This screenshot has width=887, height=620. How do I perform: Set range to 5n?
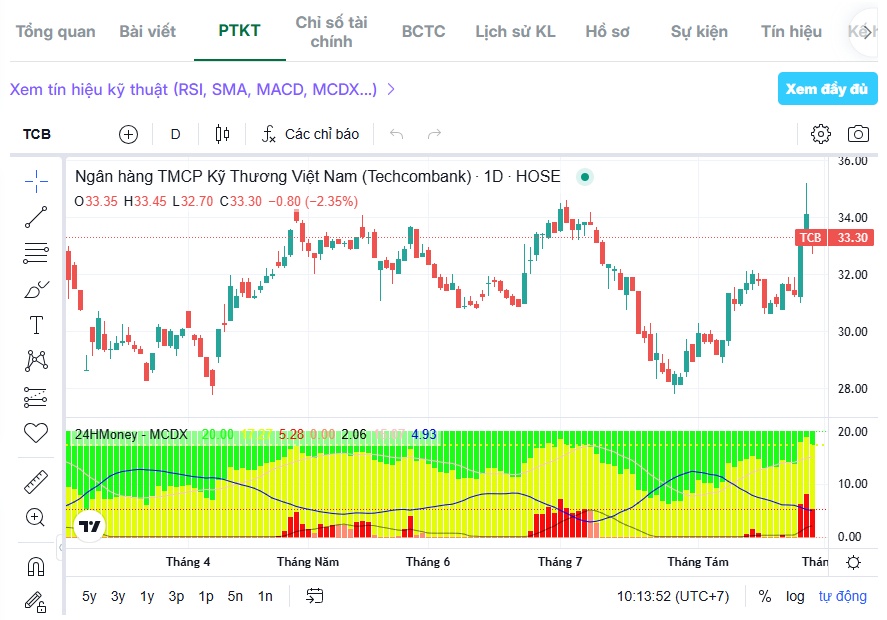235,596
